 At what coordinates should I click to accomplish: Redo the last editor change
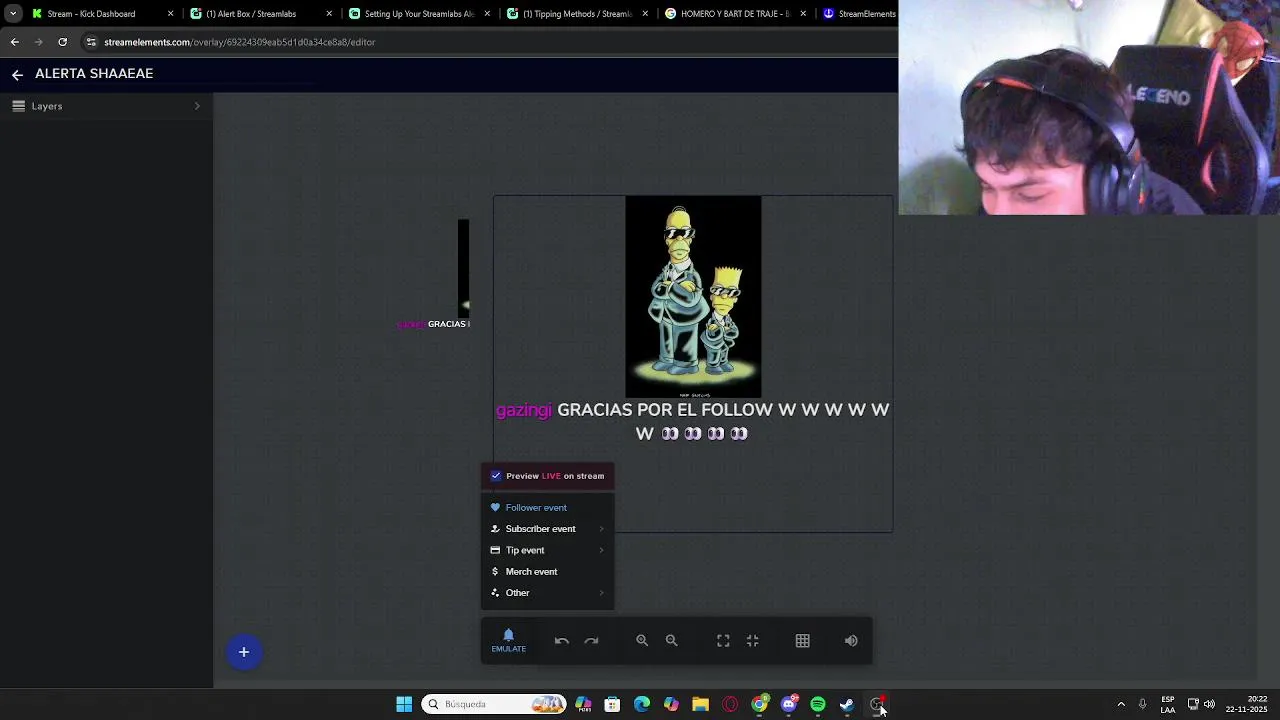(x=591, y=641)
